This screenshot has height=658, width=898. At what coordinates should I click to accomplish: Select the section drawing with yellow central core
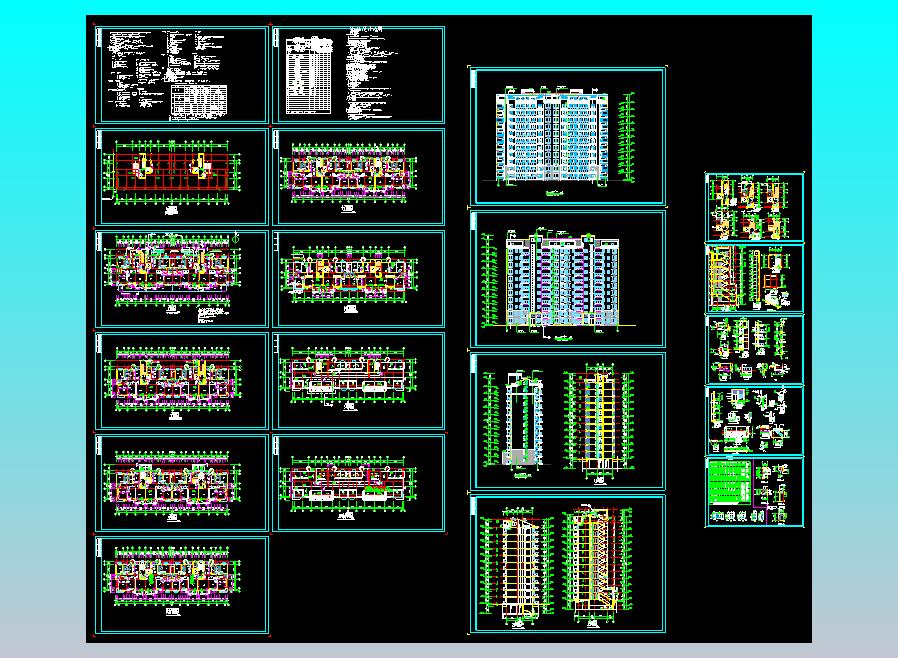(599, 421)
